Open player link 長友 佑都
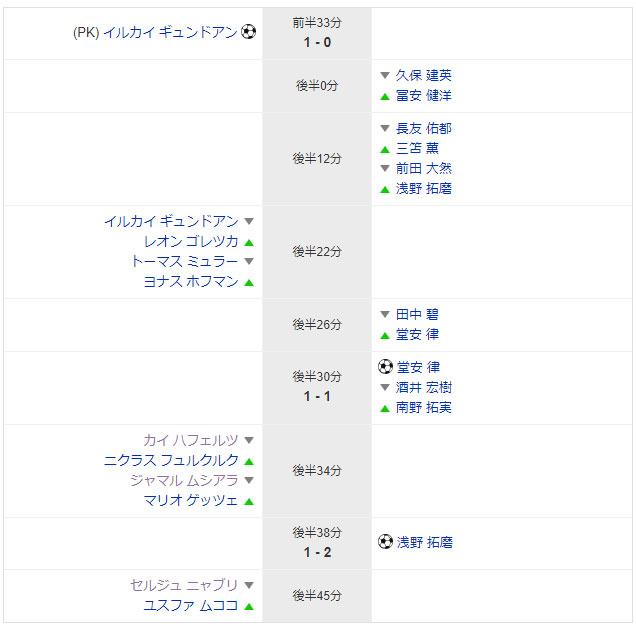 [423, 128]
